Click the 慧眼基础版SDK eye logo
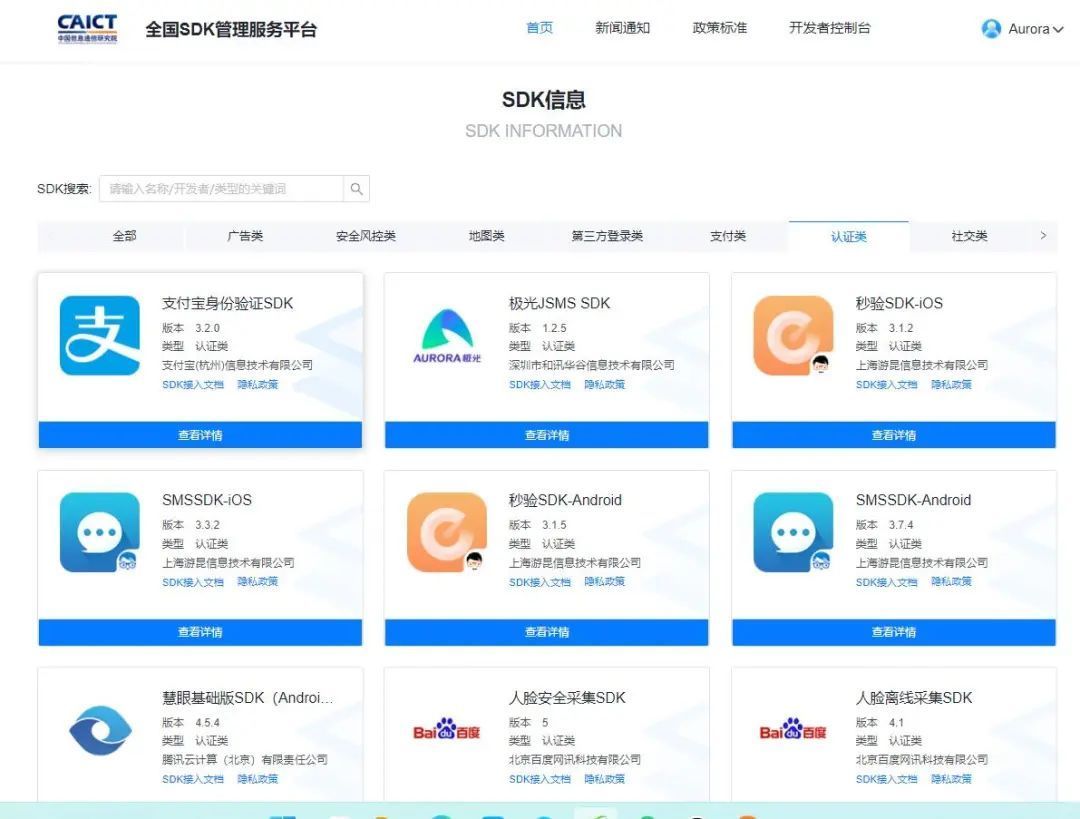This screenshot has height=819, width=1080. point(101,730)
